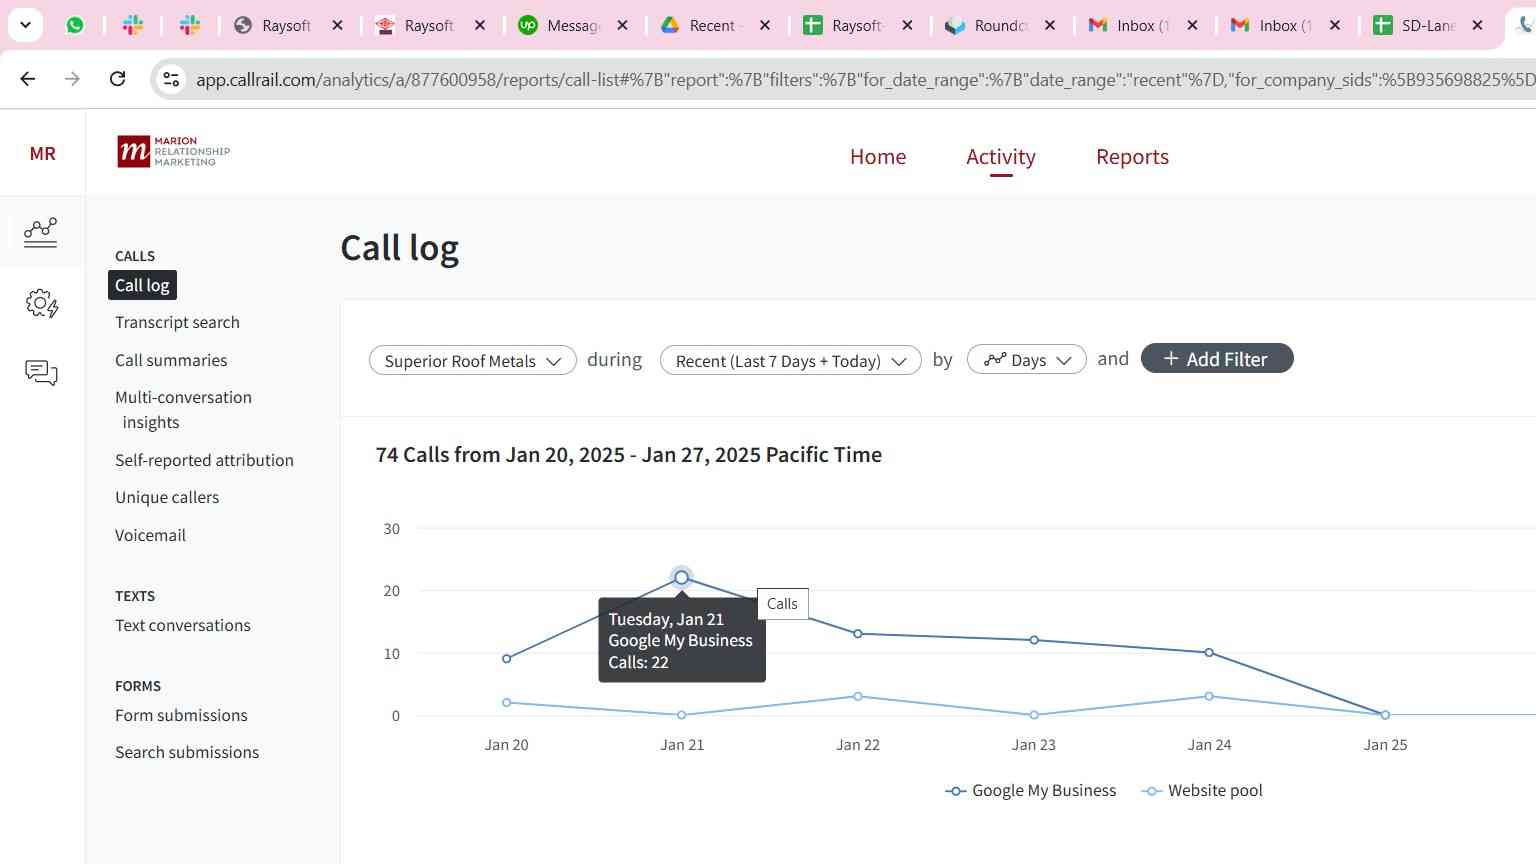Open Form submissions
This screenshot has width=1536, height=864.
181,715
